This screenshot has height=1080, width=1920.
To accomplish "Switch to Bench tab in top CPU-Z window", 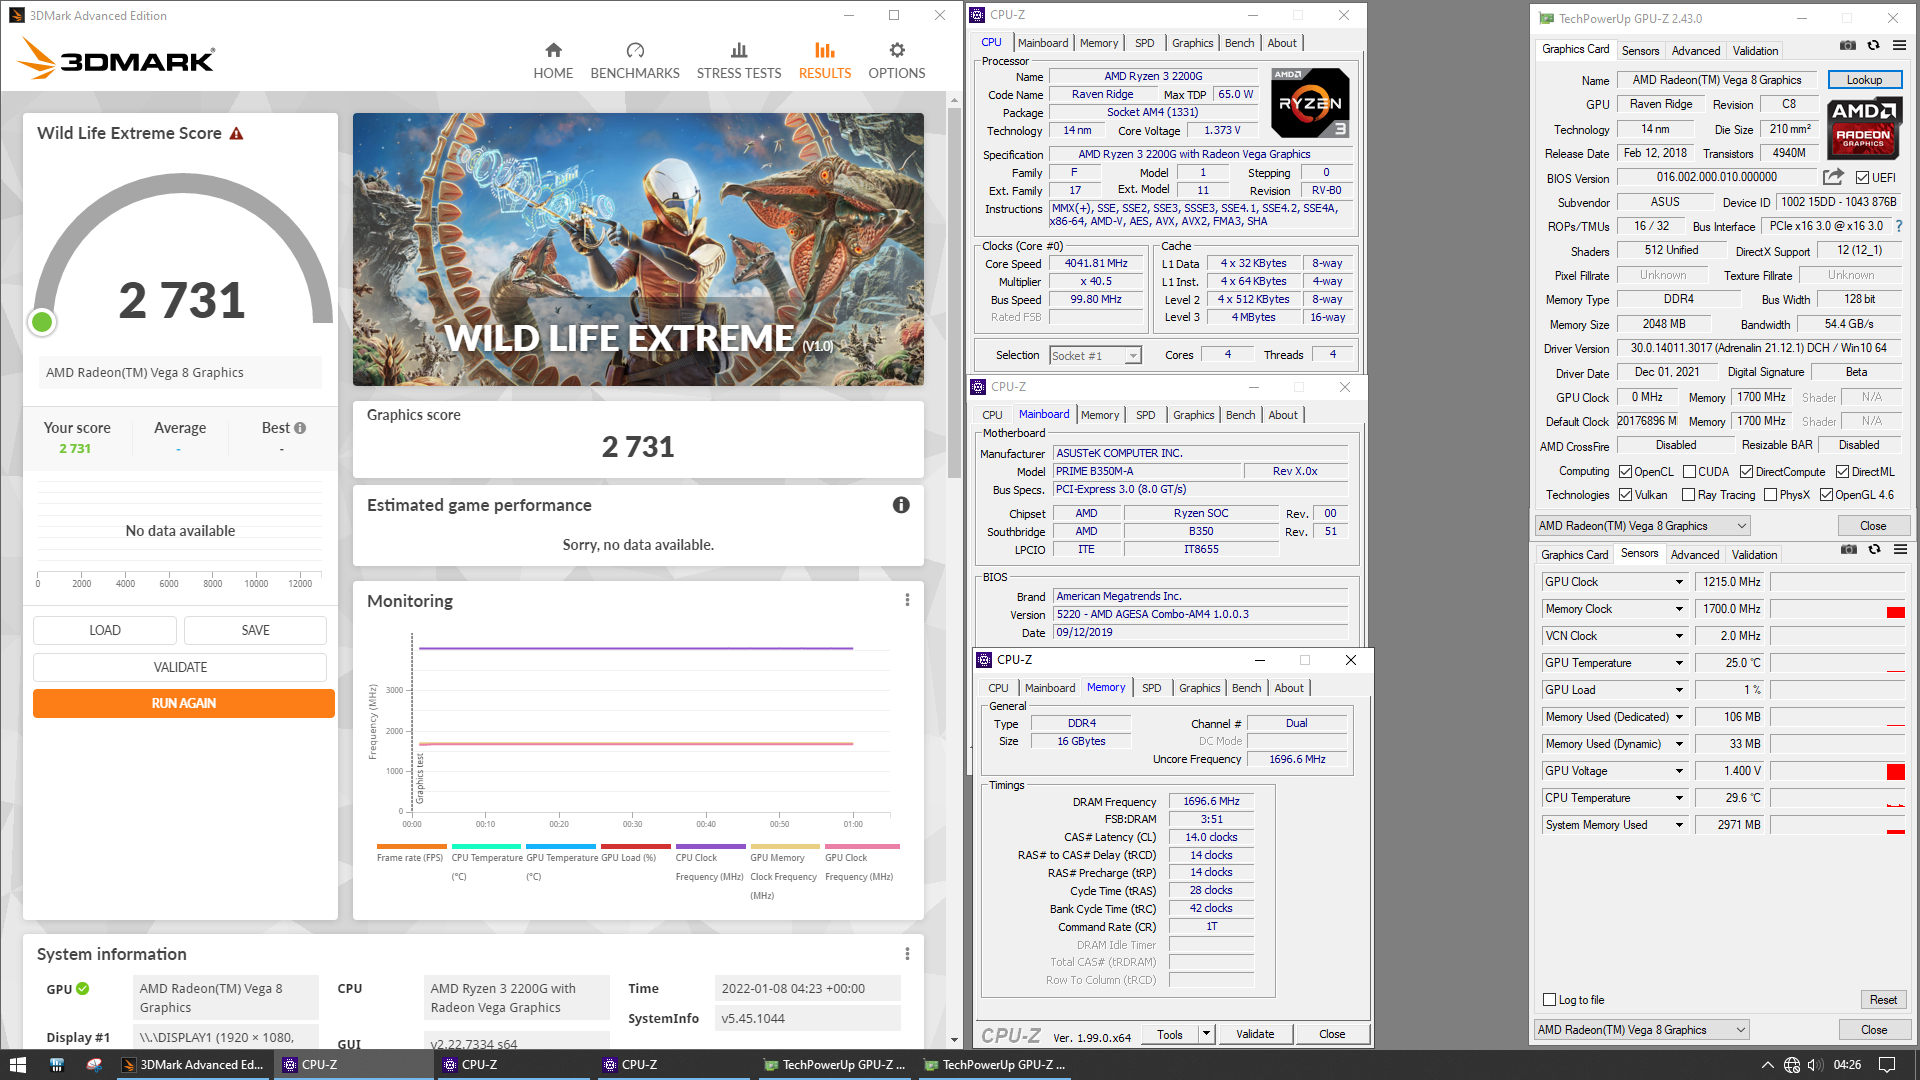I will [x=1239, y=43].
